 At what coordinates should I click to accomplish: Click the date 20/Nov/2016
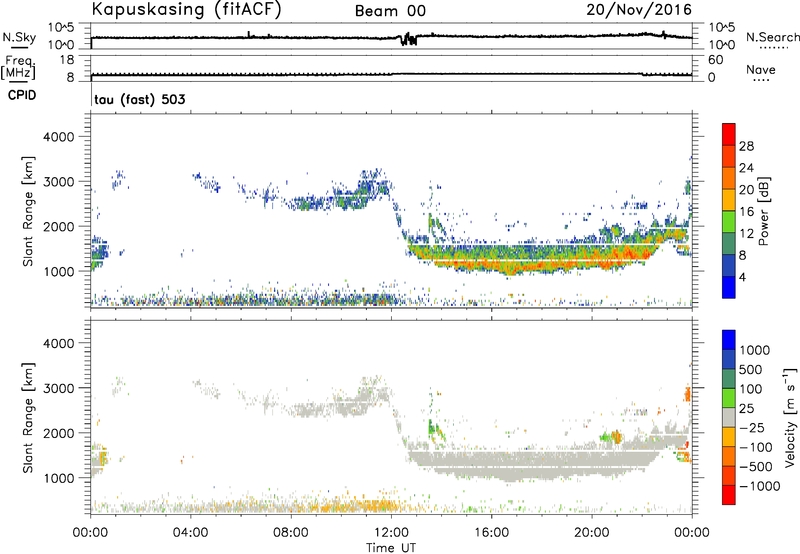(639, 10)
